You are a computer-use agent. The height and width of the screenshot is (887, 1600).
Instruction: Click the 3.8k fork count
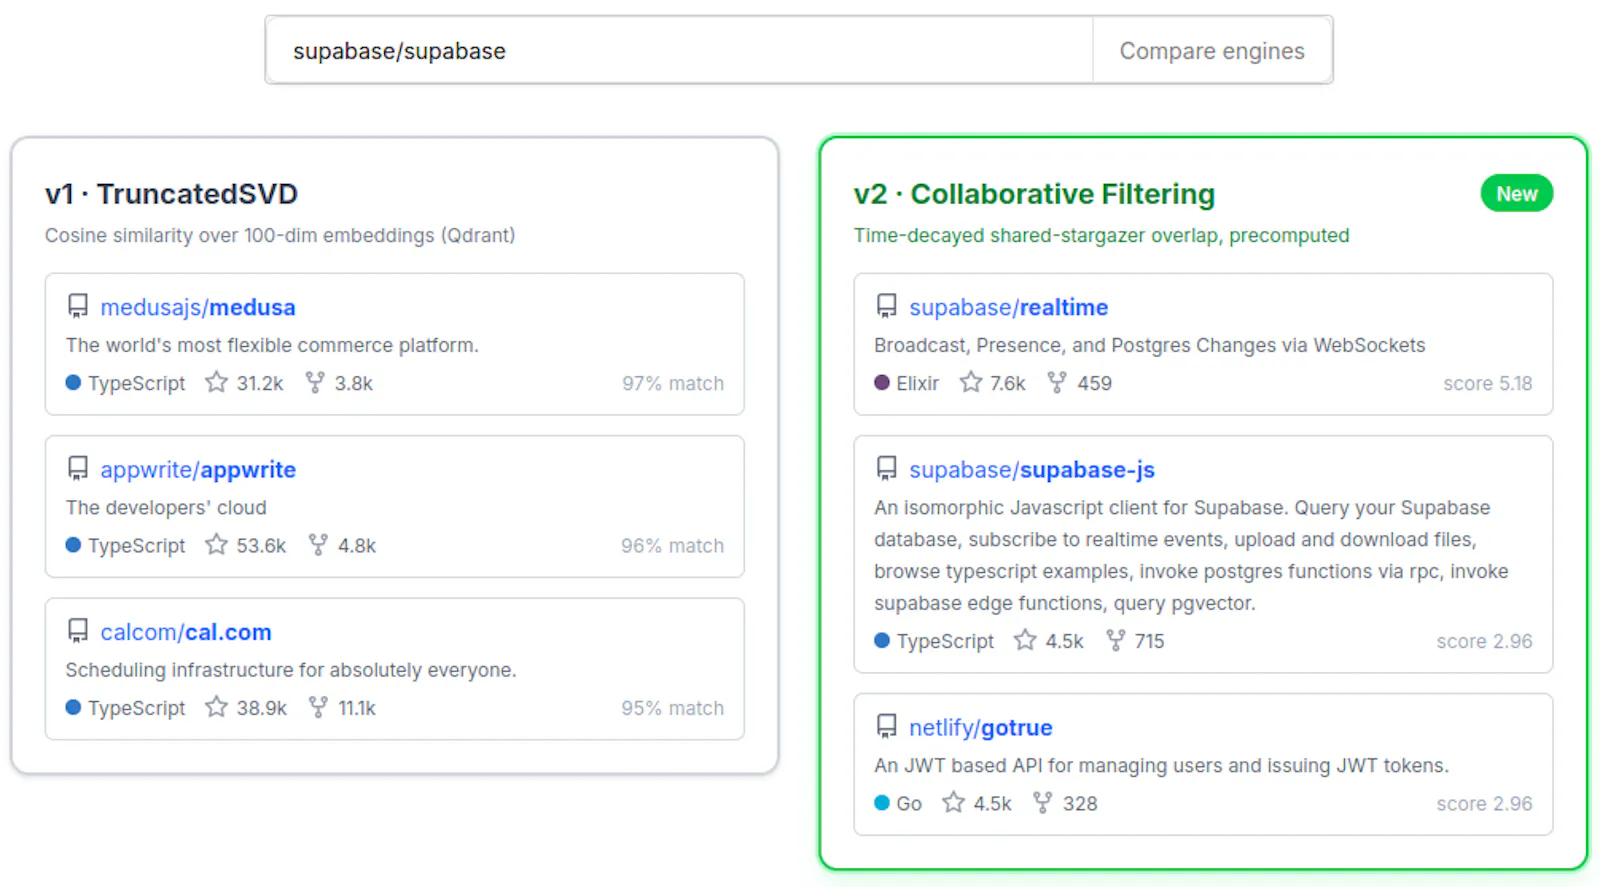point(354,383)
